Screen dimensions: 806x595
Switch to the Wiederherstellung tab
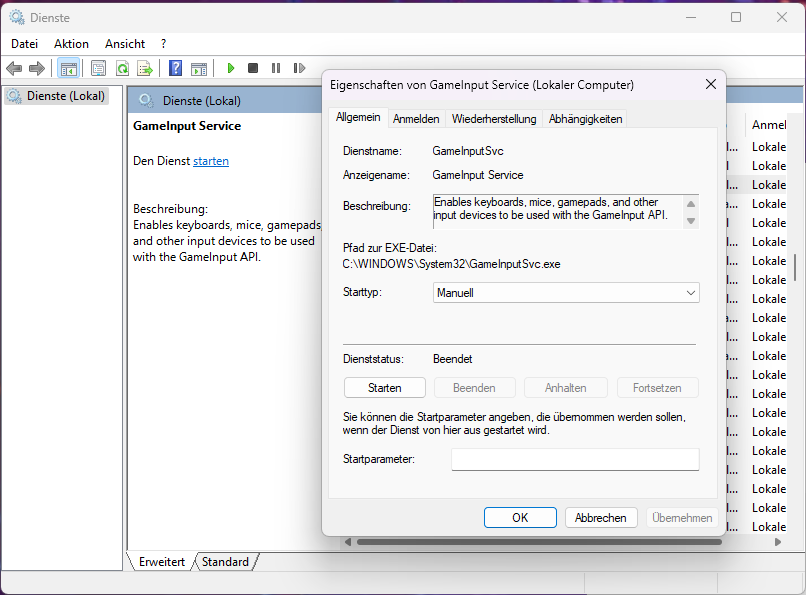tap(494, 119)
